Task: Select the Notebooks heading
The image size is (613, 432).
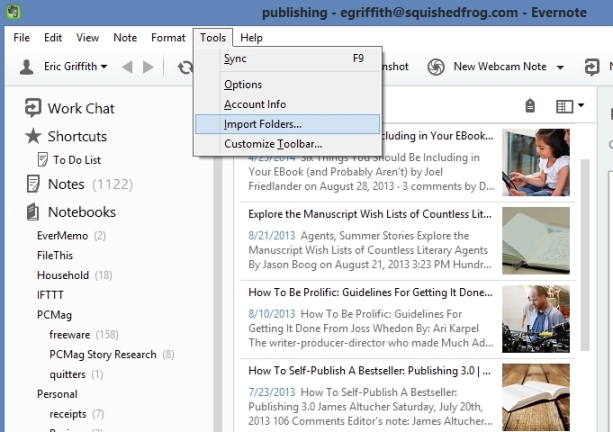Action: point(82,212)
